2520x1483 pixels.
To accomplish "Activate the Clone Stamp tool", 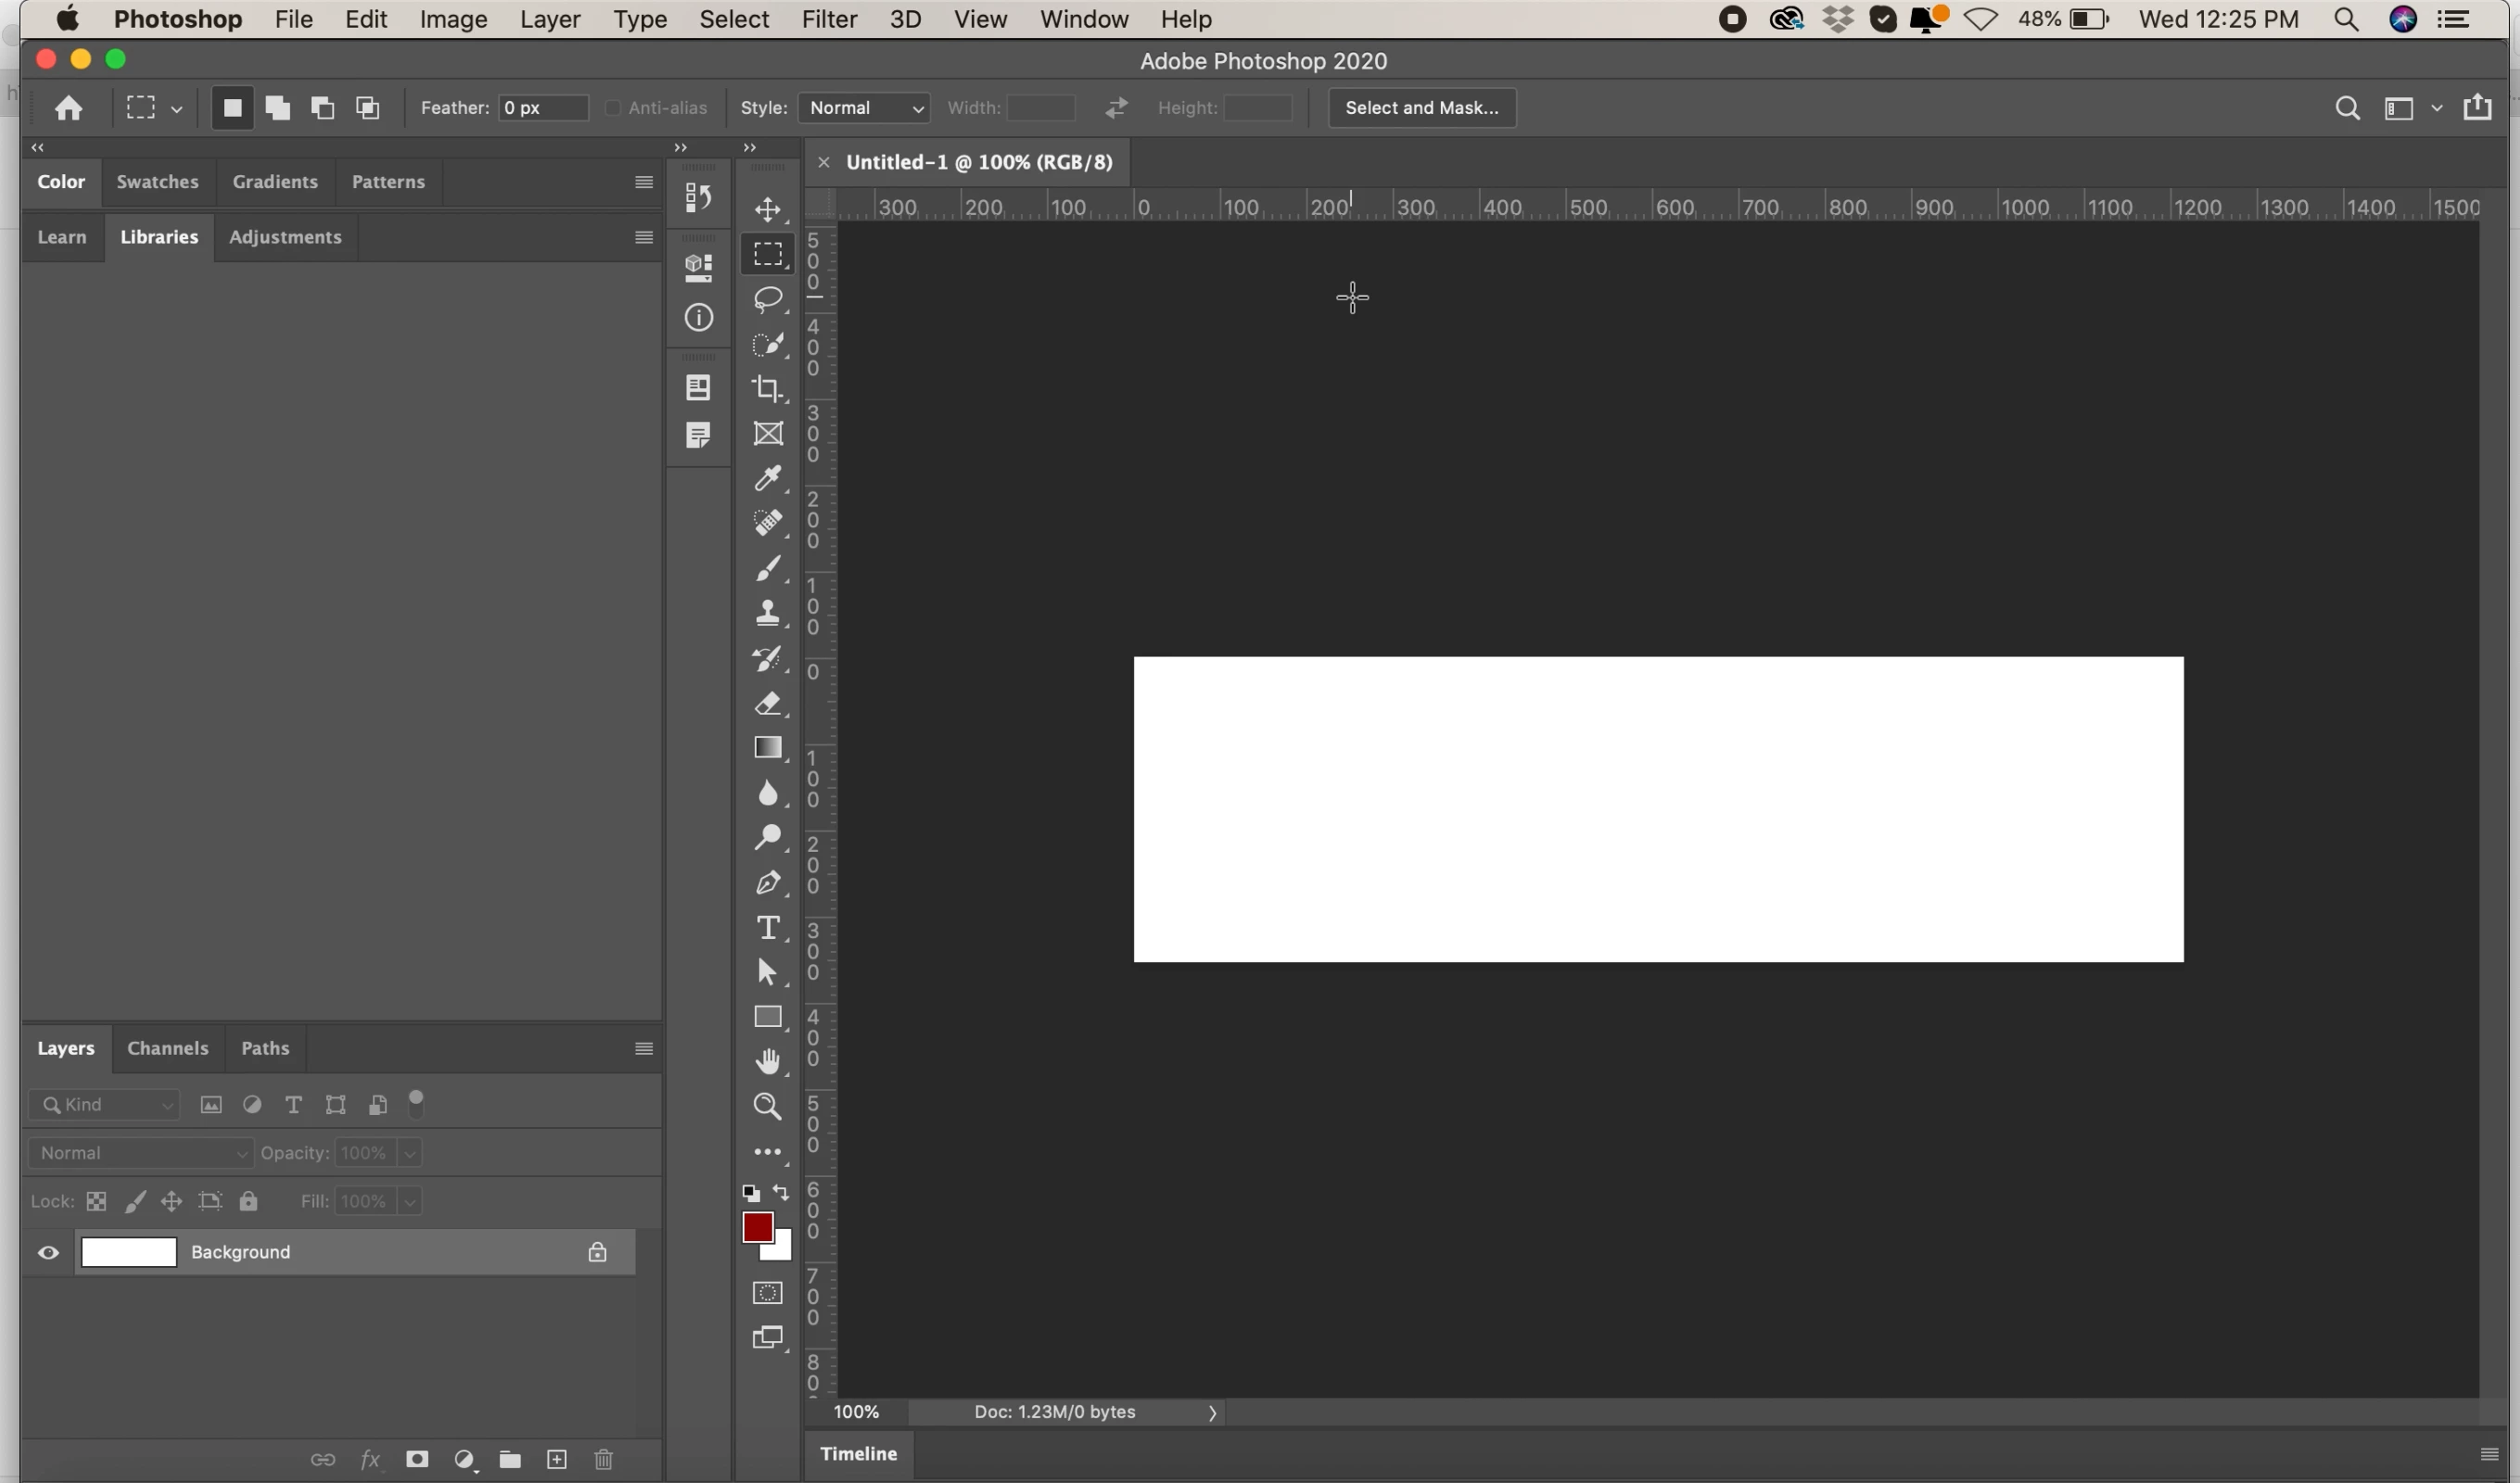I will click(767, 613).
